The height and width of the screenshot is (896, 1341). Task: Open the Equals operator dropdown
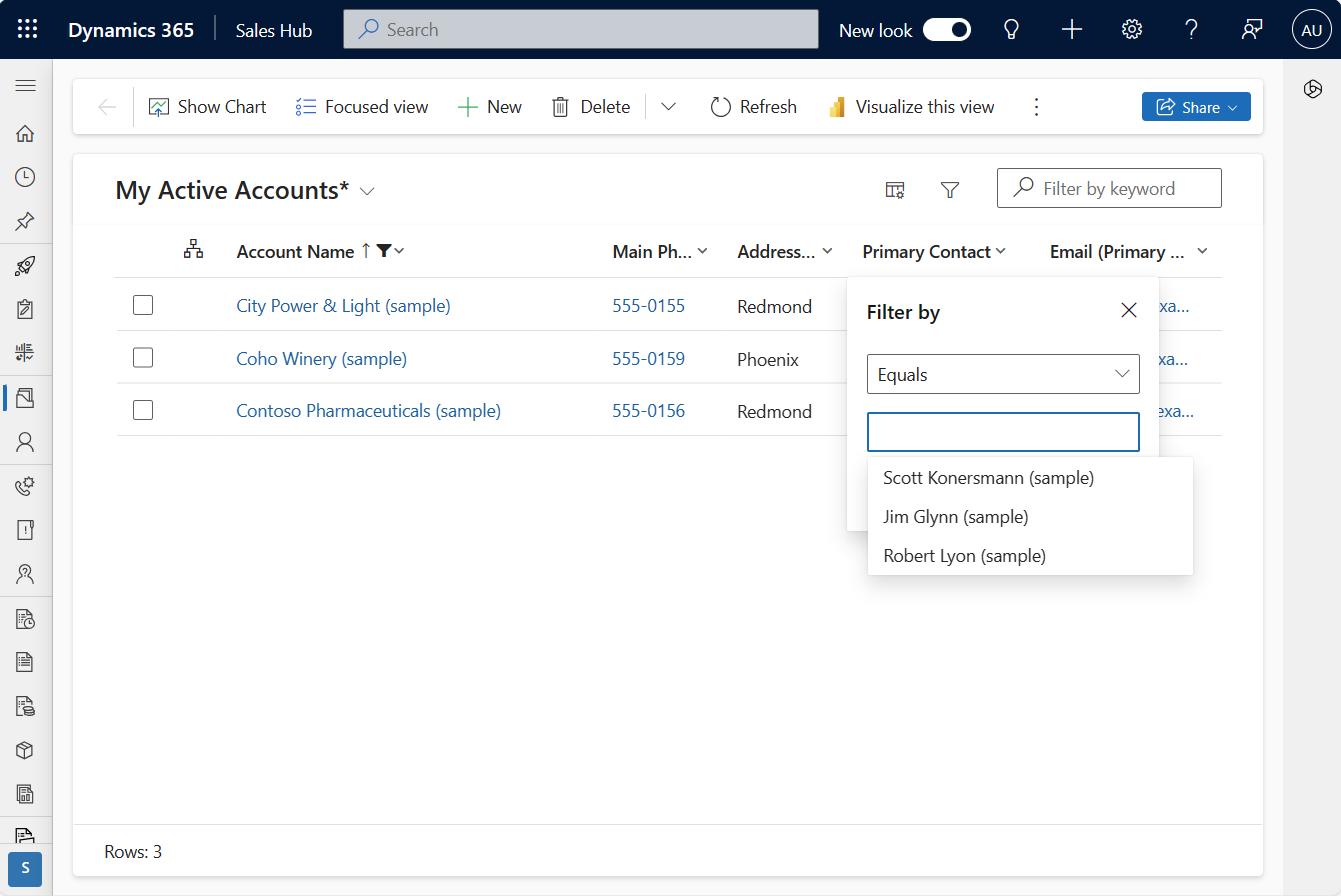1003,374
